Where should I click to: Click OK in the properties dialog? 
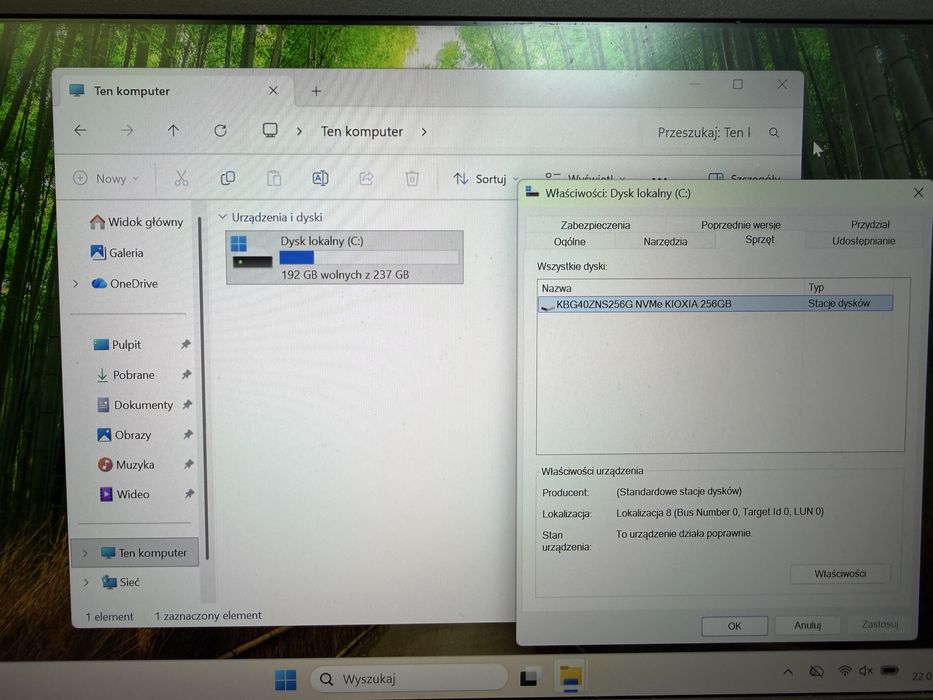pos(734,626)
